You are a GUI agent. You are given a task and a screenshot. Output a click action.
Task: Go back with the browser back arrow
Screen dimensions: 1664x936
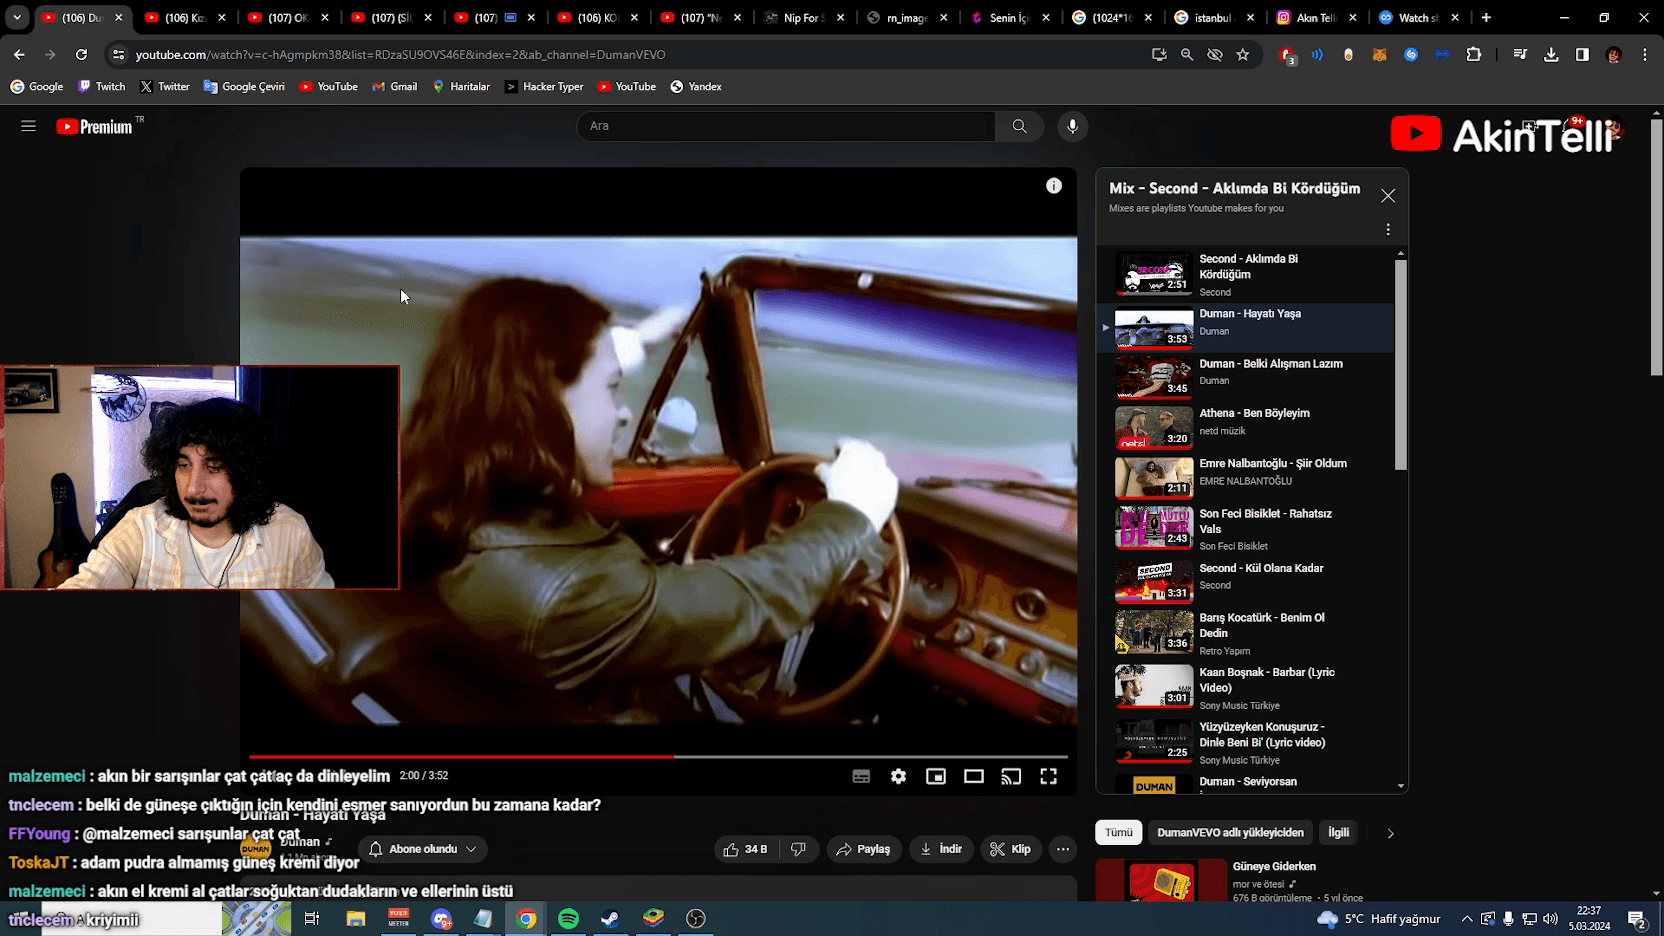click(19, 55)
